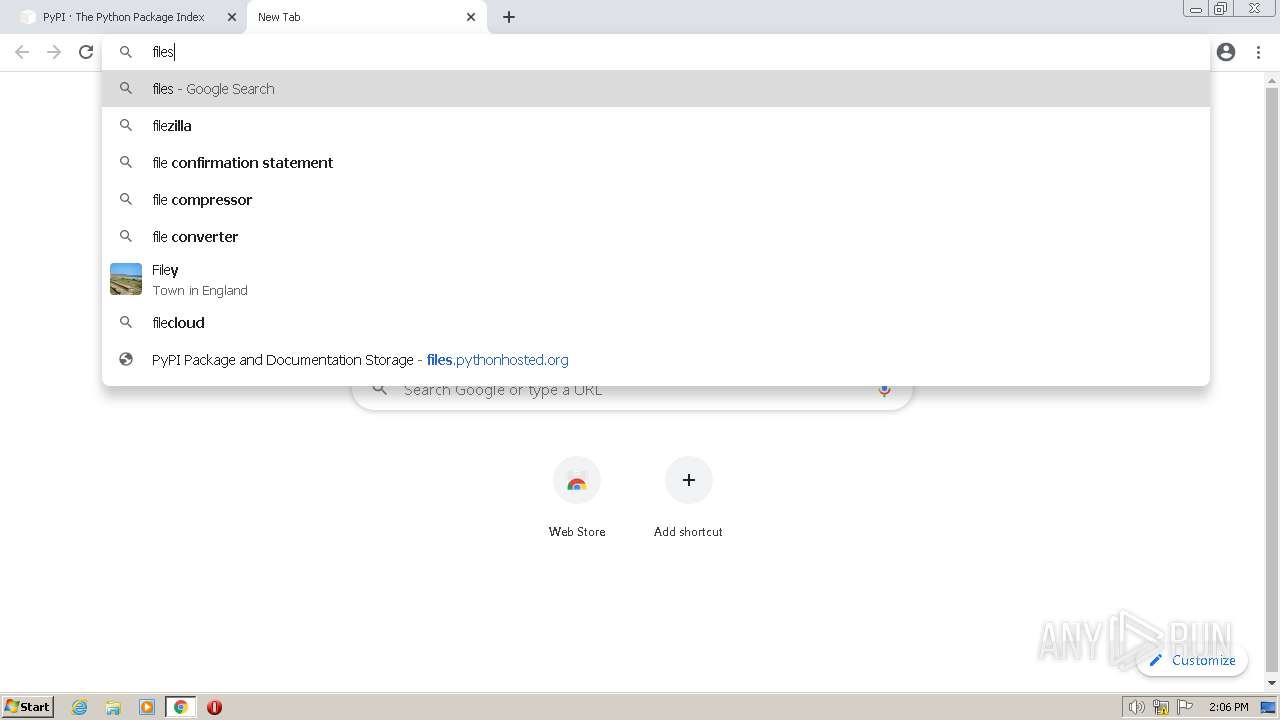Open the Action Center flag tray icon

1185,707
